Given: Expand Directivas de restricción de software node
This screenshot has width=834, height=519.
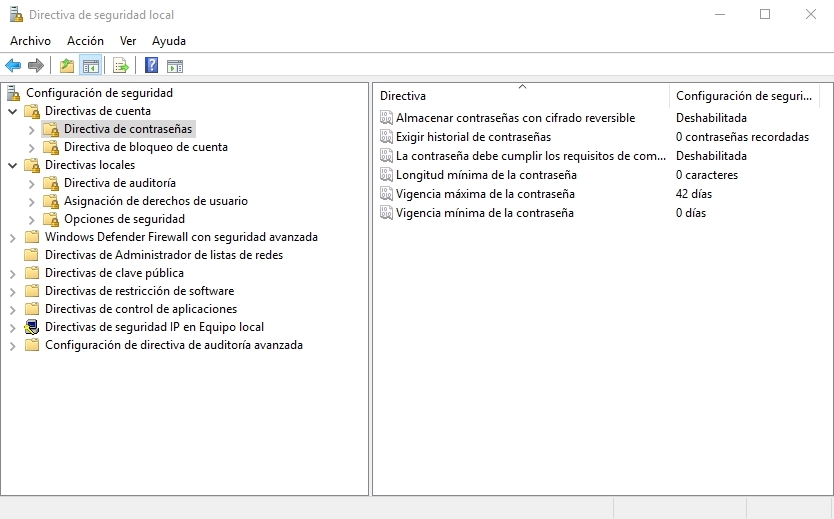Looking at the screenshot, I should click(x=12, y=291).
